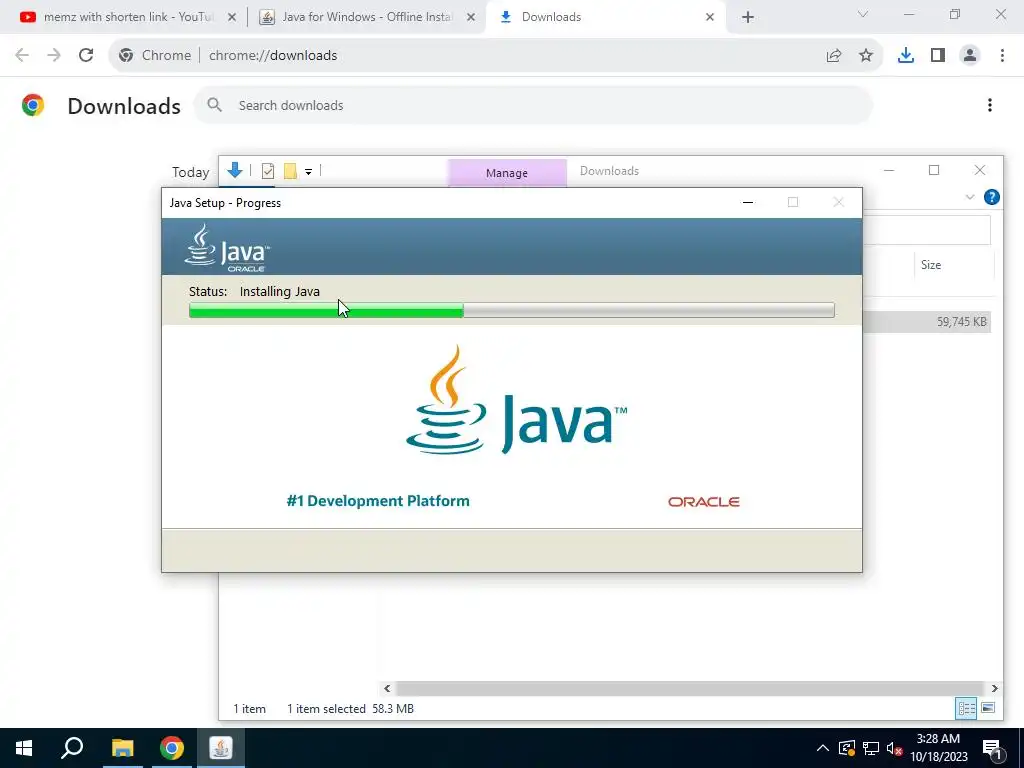
Task: Minimize the Explorer Downloads window
Action: pos(889,170)
